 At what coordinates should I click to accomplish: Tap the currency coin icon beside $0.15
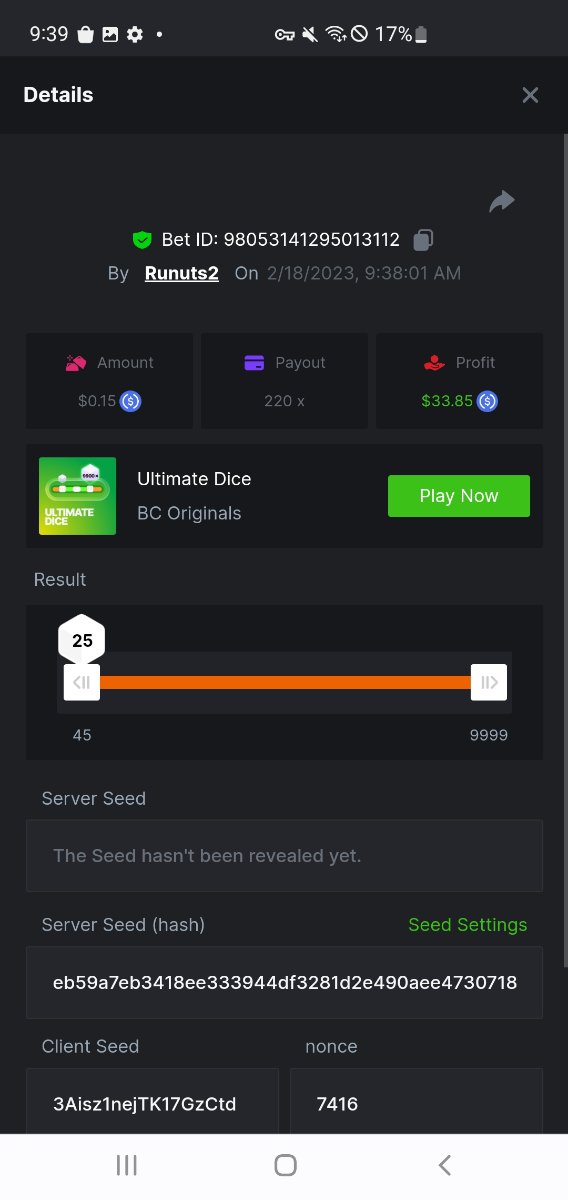click(130, 401)
